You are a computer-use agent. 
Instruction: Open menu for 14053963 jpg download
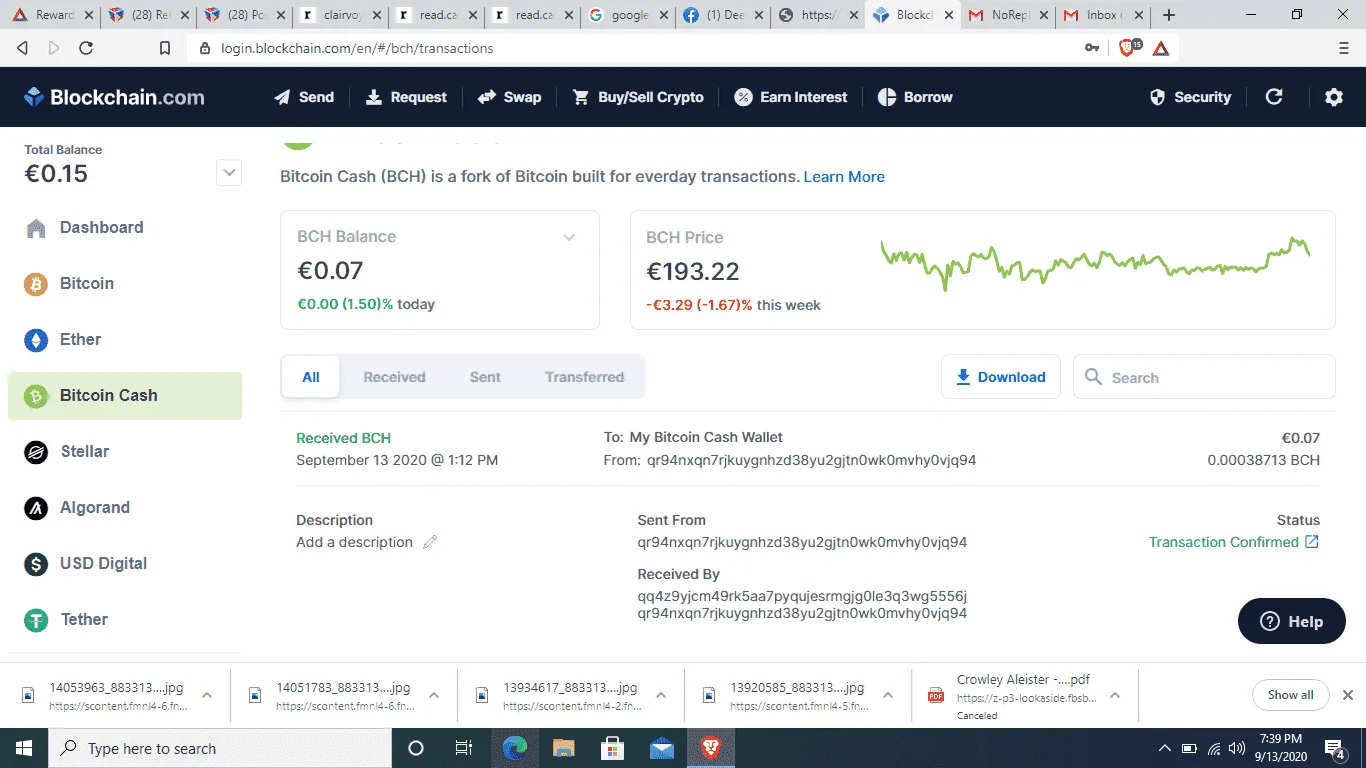(x=207, y=695)
